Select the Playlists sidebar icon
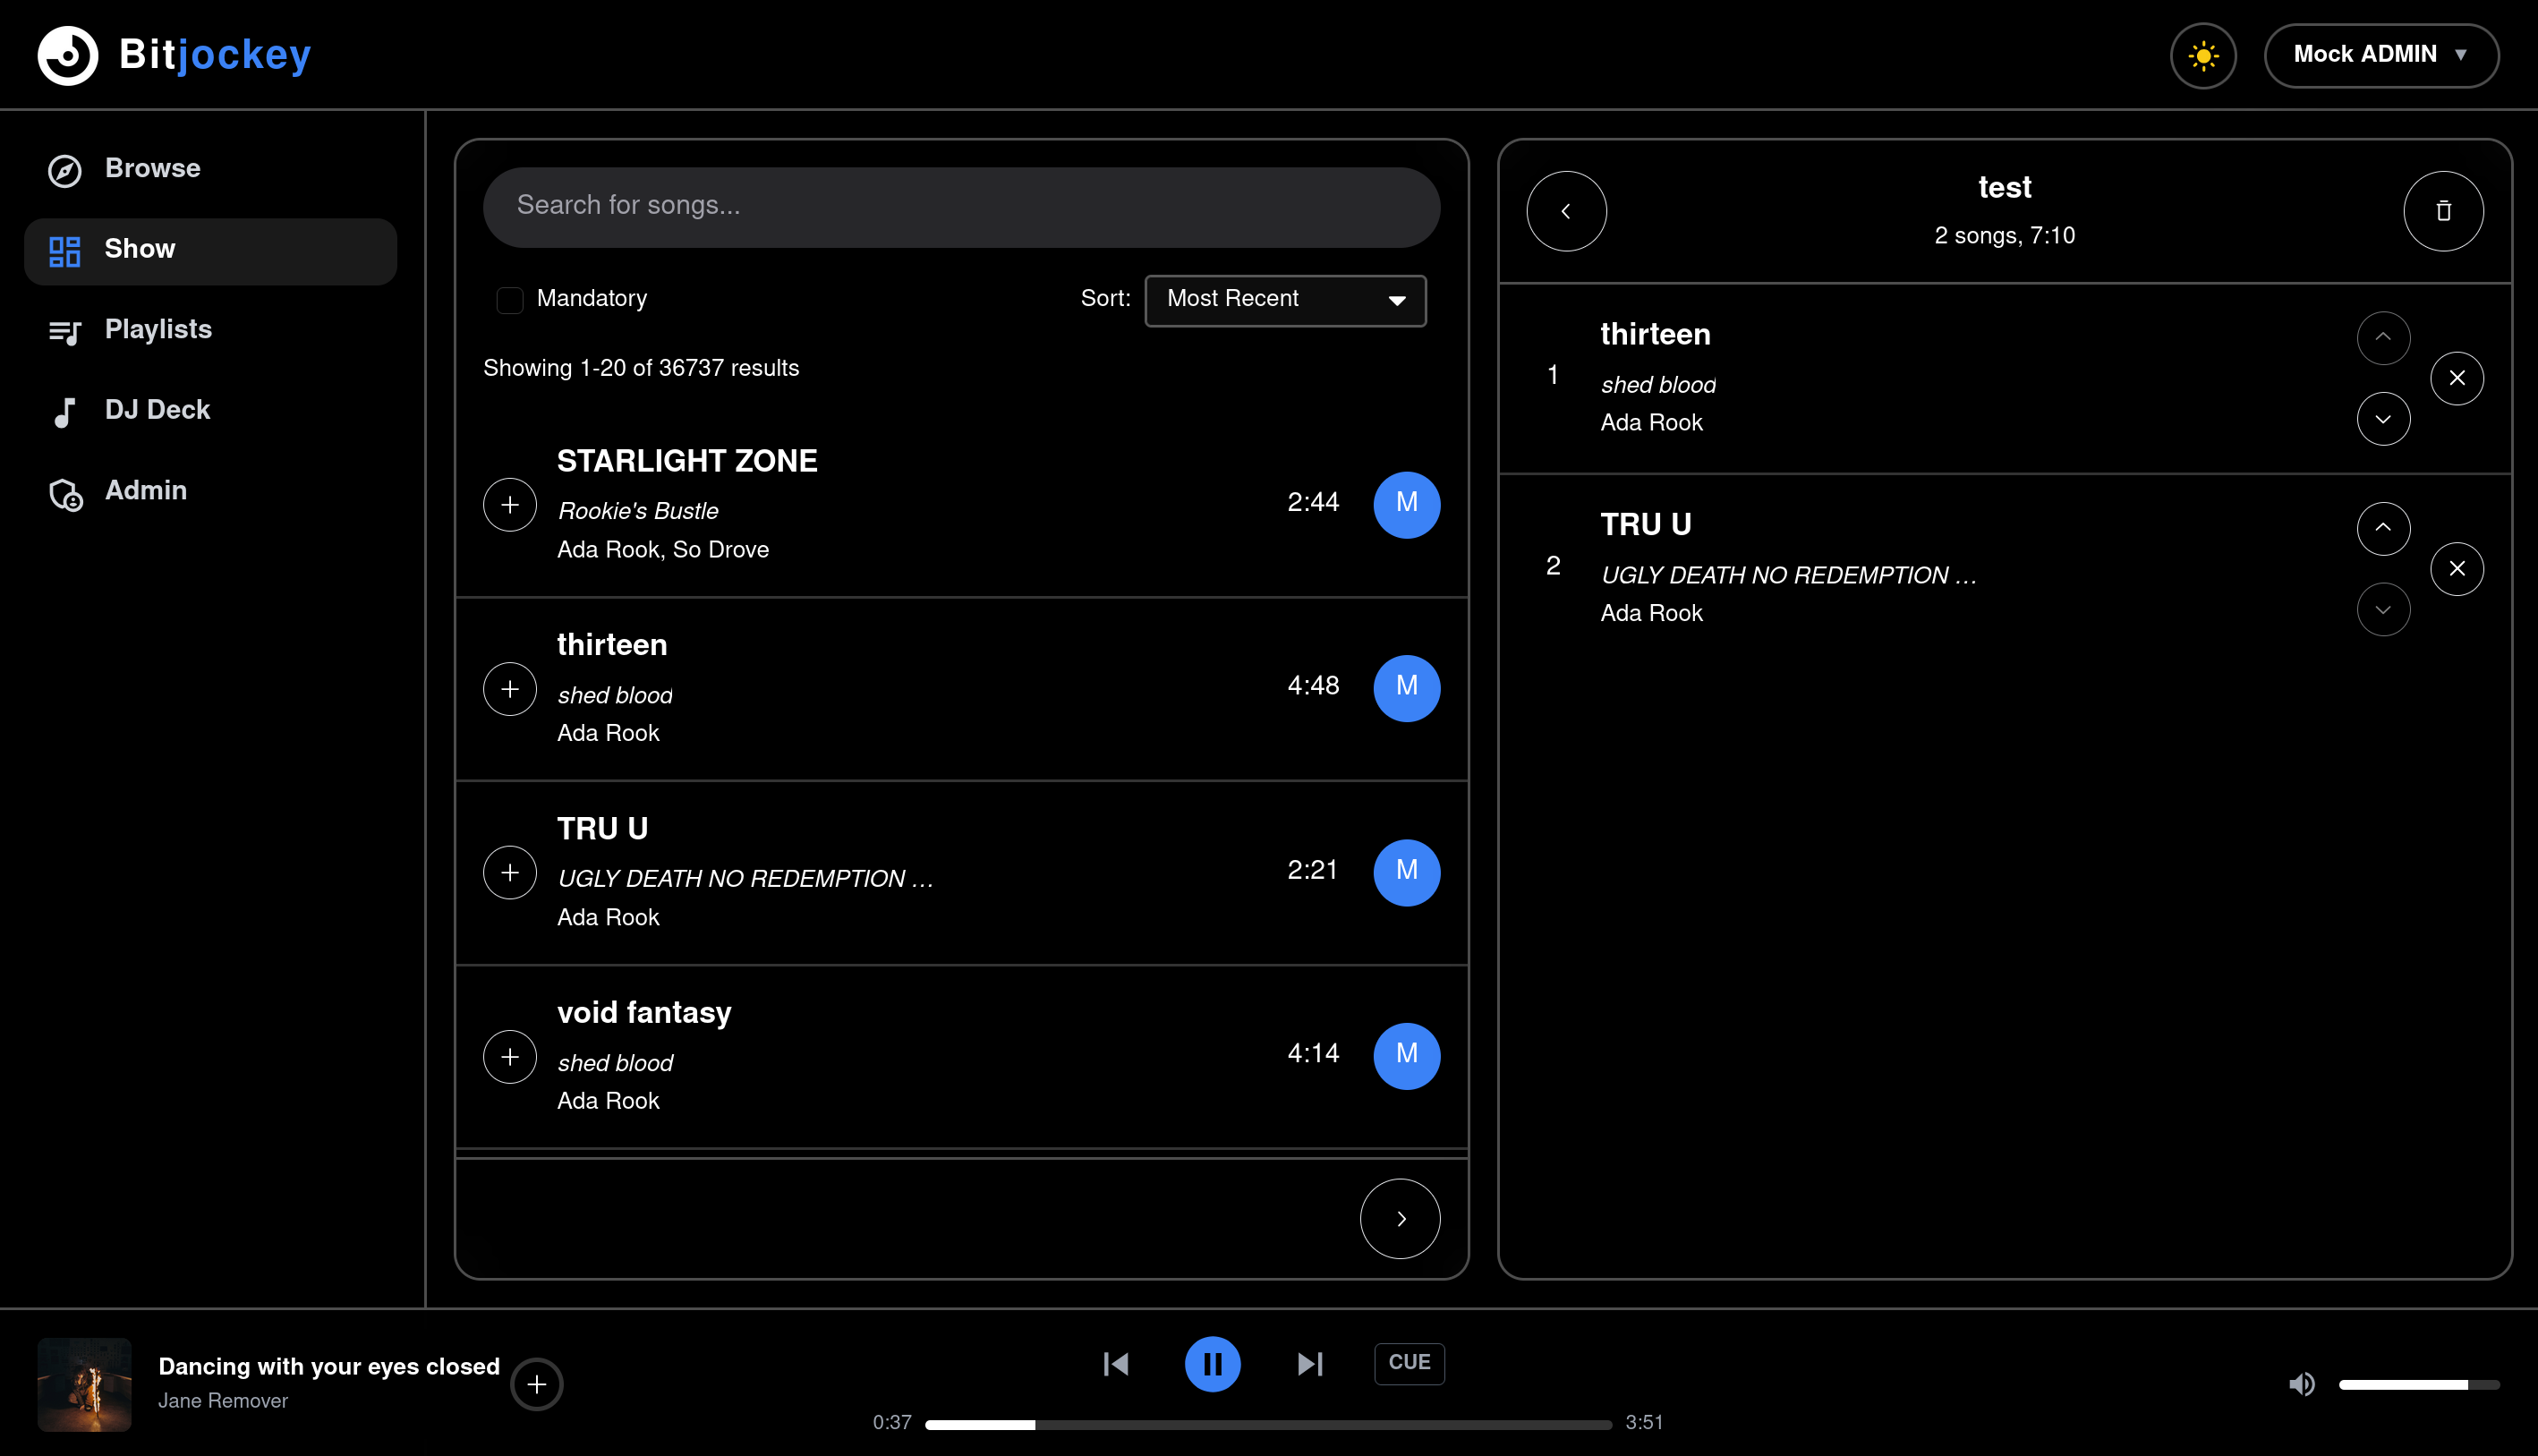The image size is (2538, 1456). [x=65, y=330]
